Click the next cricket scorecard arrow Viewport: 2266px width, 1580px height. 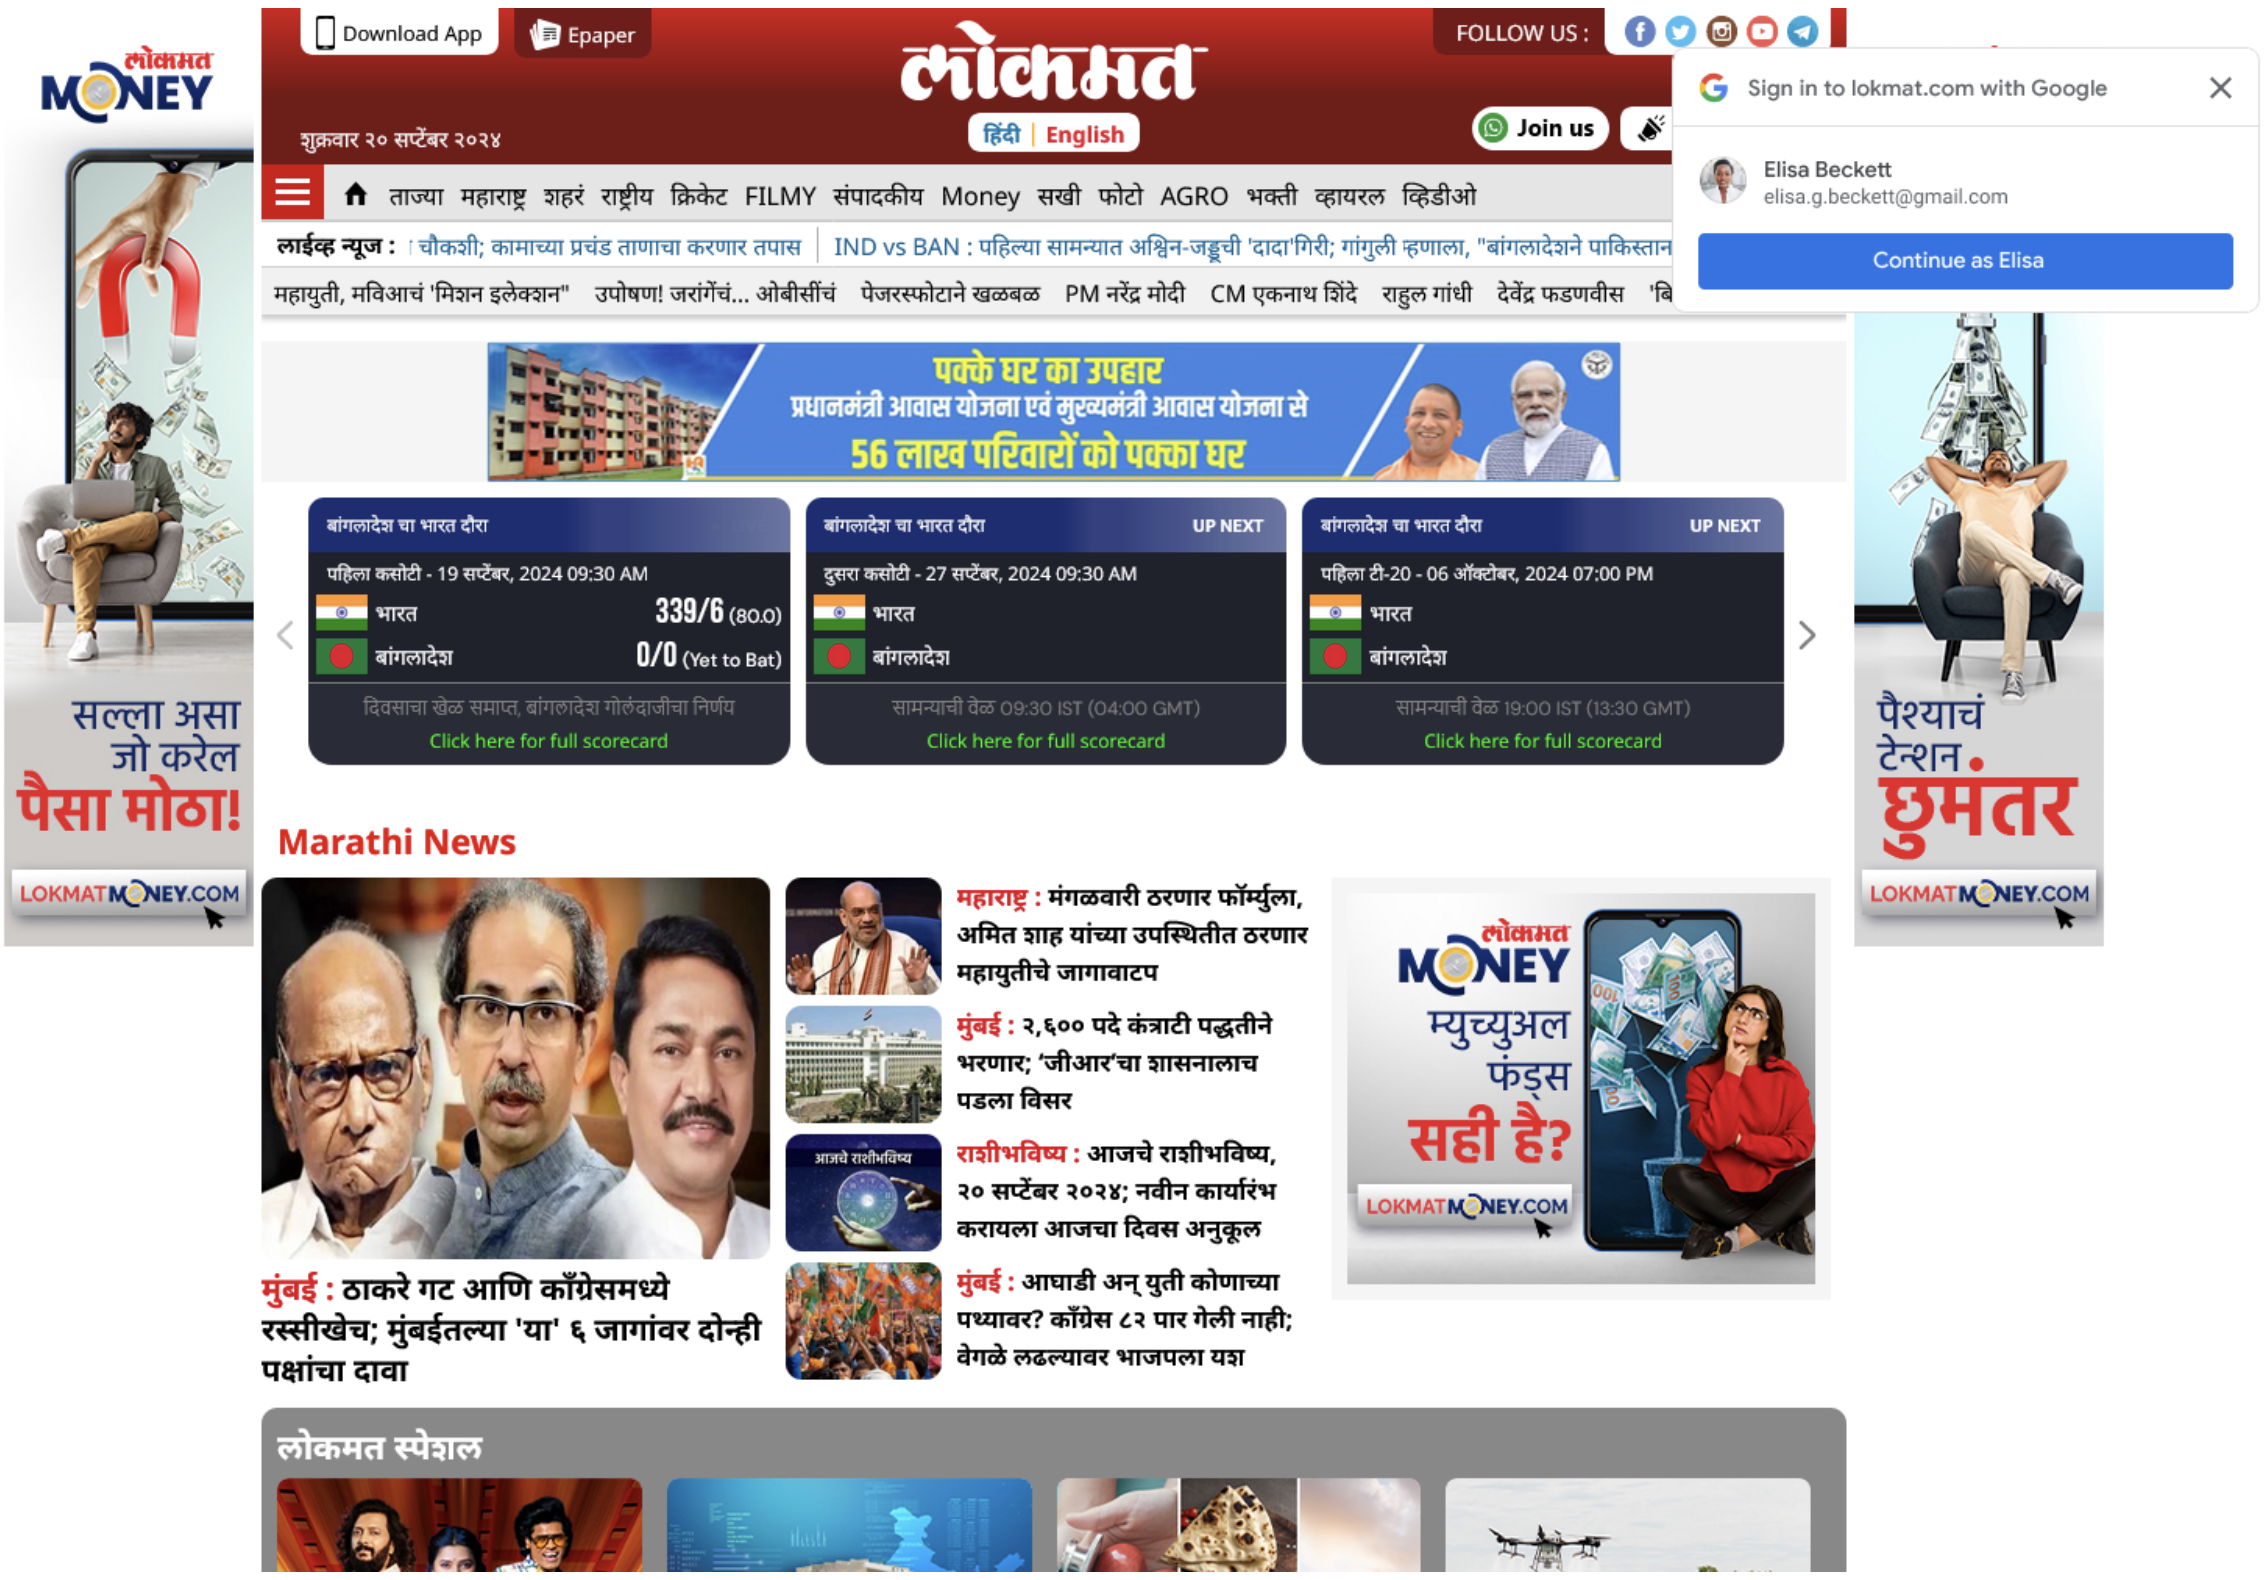coord(1808,635)
